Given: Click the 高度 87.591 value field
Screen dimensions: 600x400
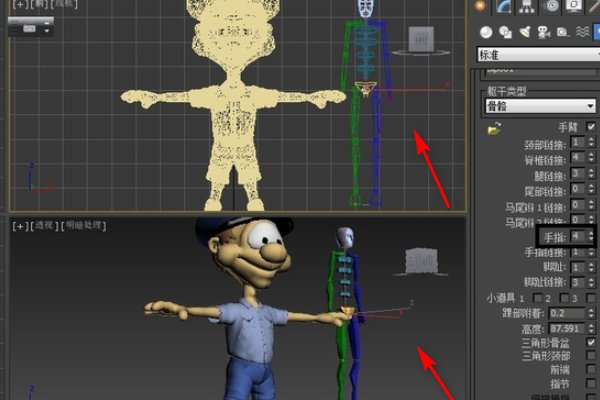Looking at the screenshot, I should click(x=567, y=328).
